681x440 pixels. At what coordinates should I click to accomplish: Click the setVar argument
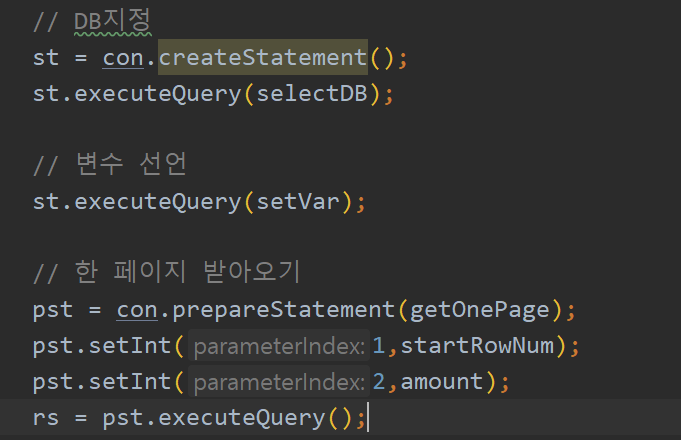[298, 202]
